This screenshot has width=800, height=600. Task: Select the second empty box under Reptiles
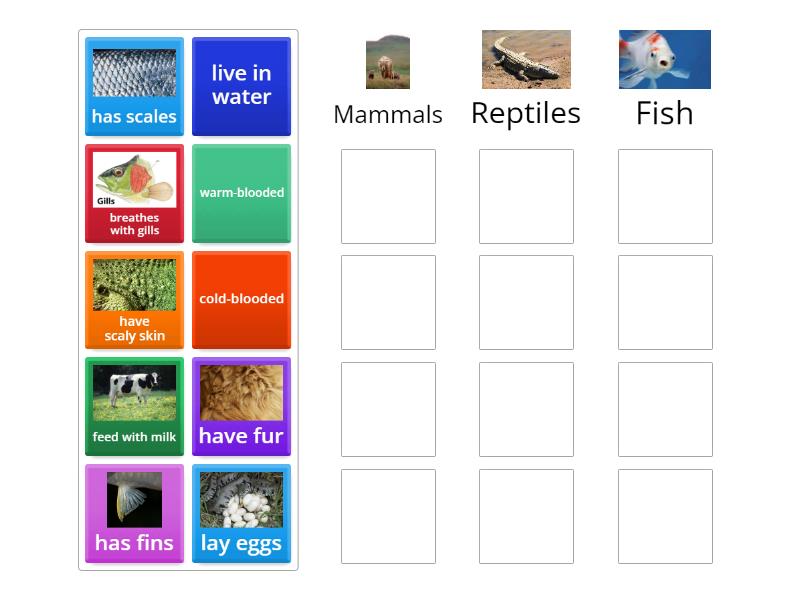tap(525, 303)
